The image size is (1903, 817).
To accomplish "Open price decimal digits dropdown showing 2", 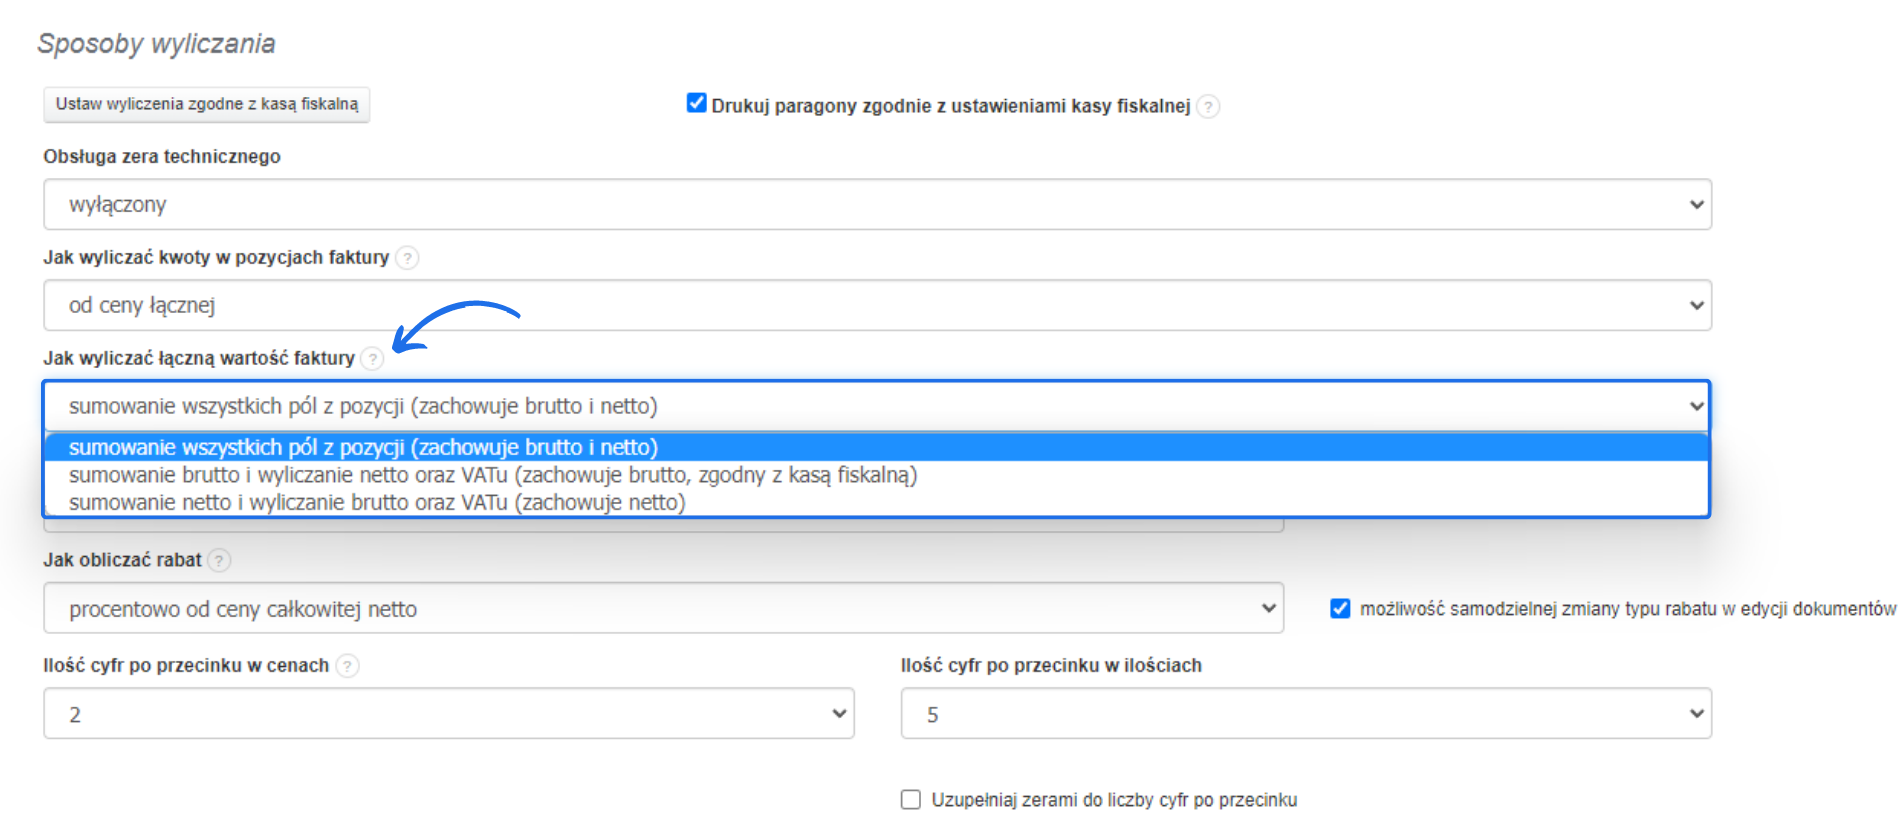I will 448,714.
